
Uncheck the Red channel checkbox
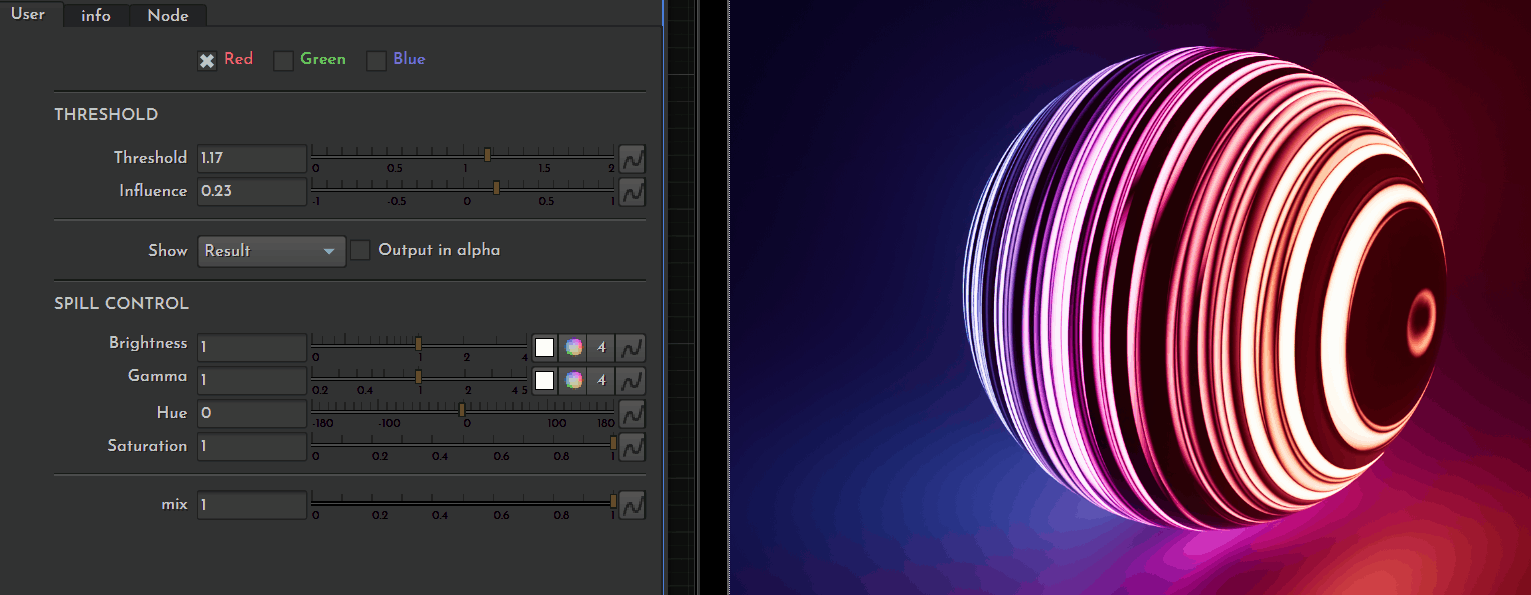tap(207, 61)
